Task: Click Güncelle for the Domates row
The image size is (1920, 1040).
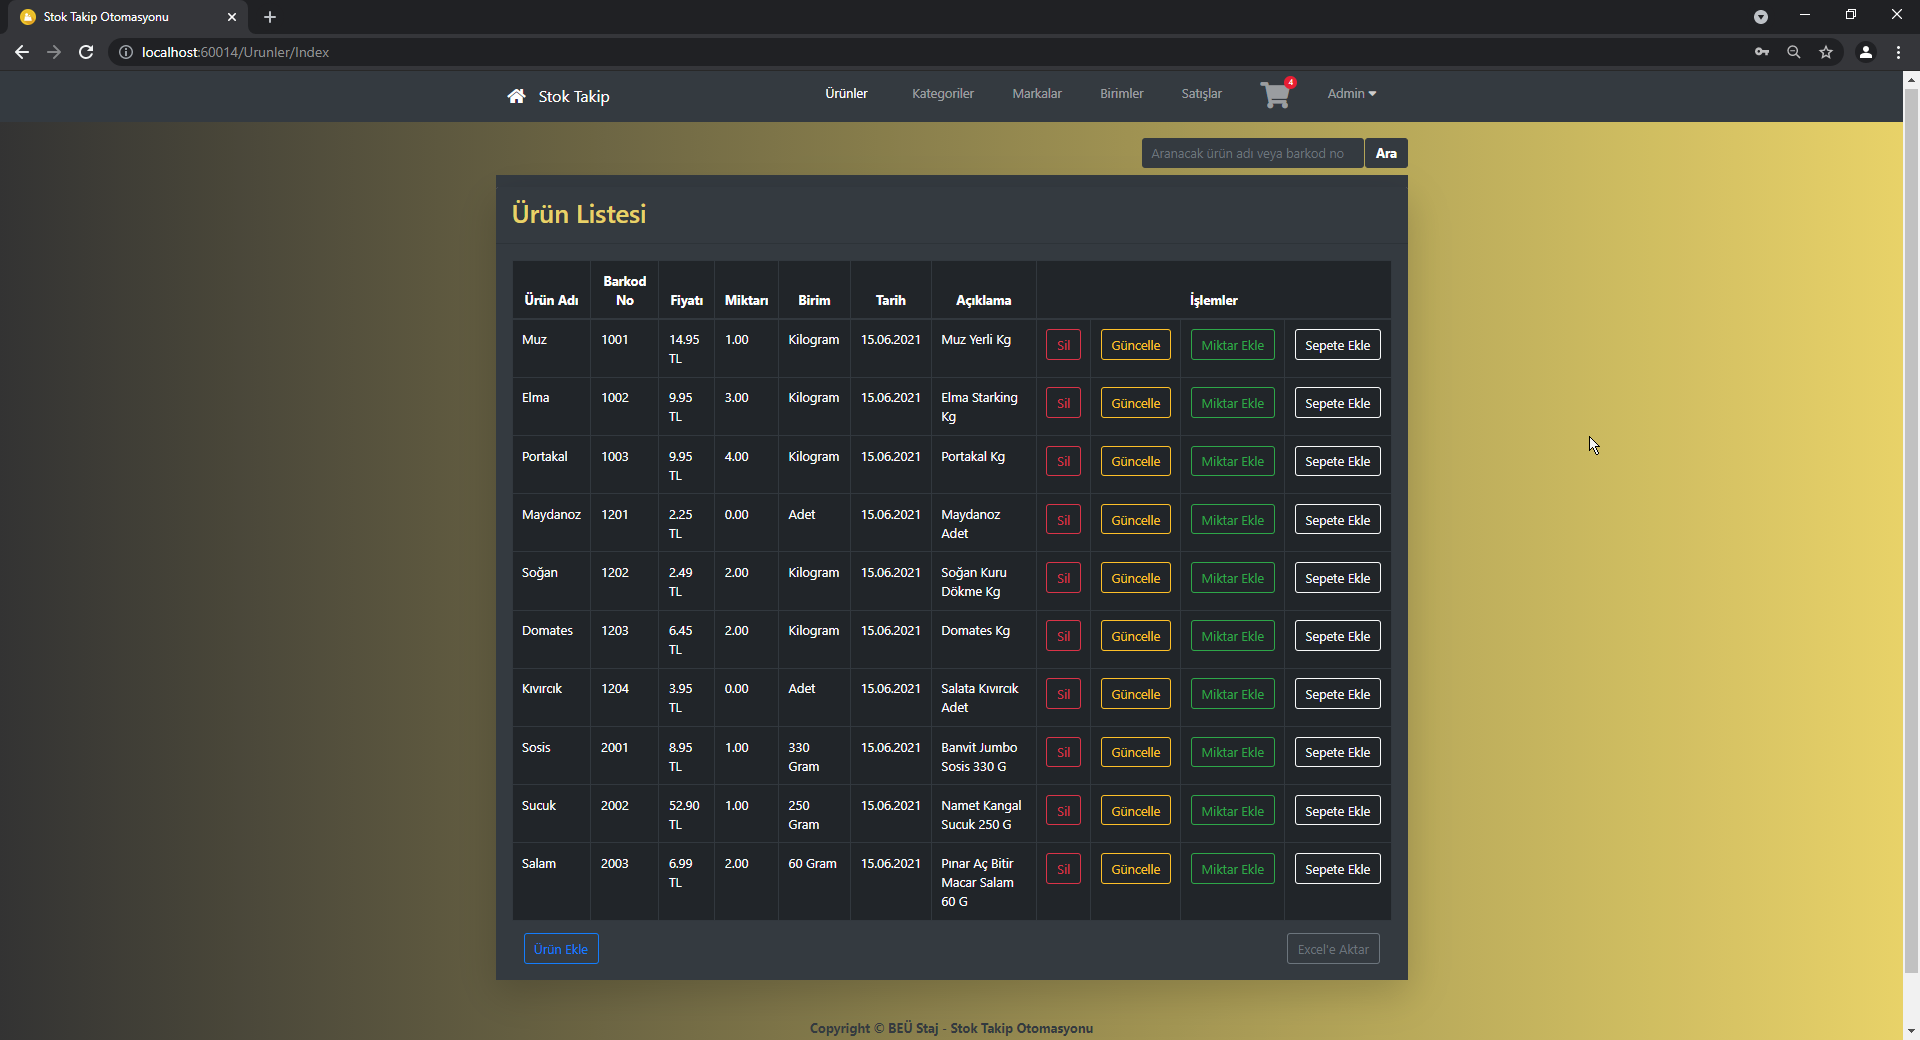Action: 1135,635
